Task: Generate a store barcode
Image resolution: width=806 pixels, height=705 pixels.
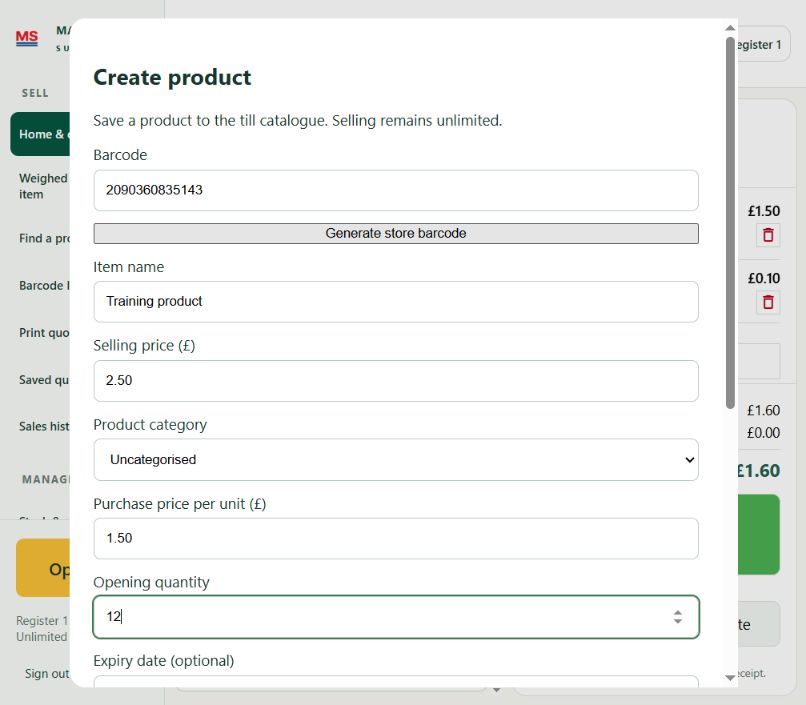Action: [396, 233]
